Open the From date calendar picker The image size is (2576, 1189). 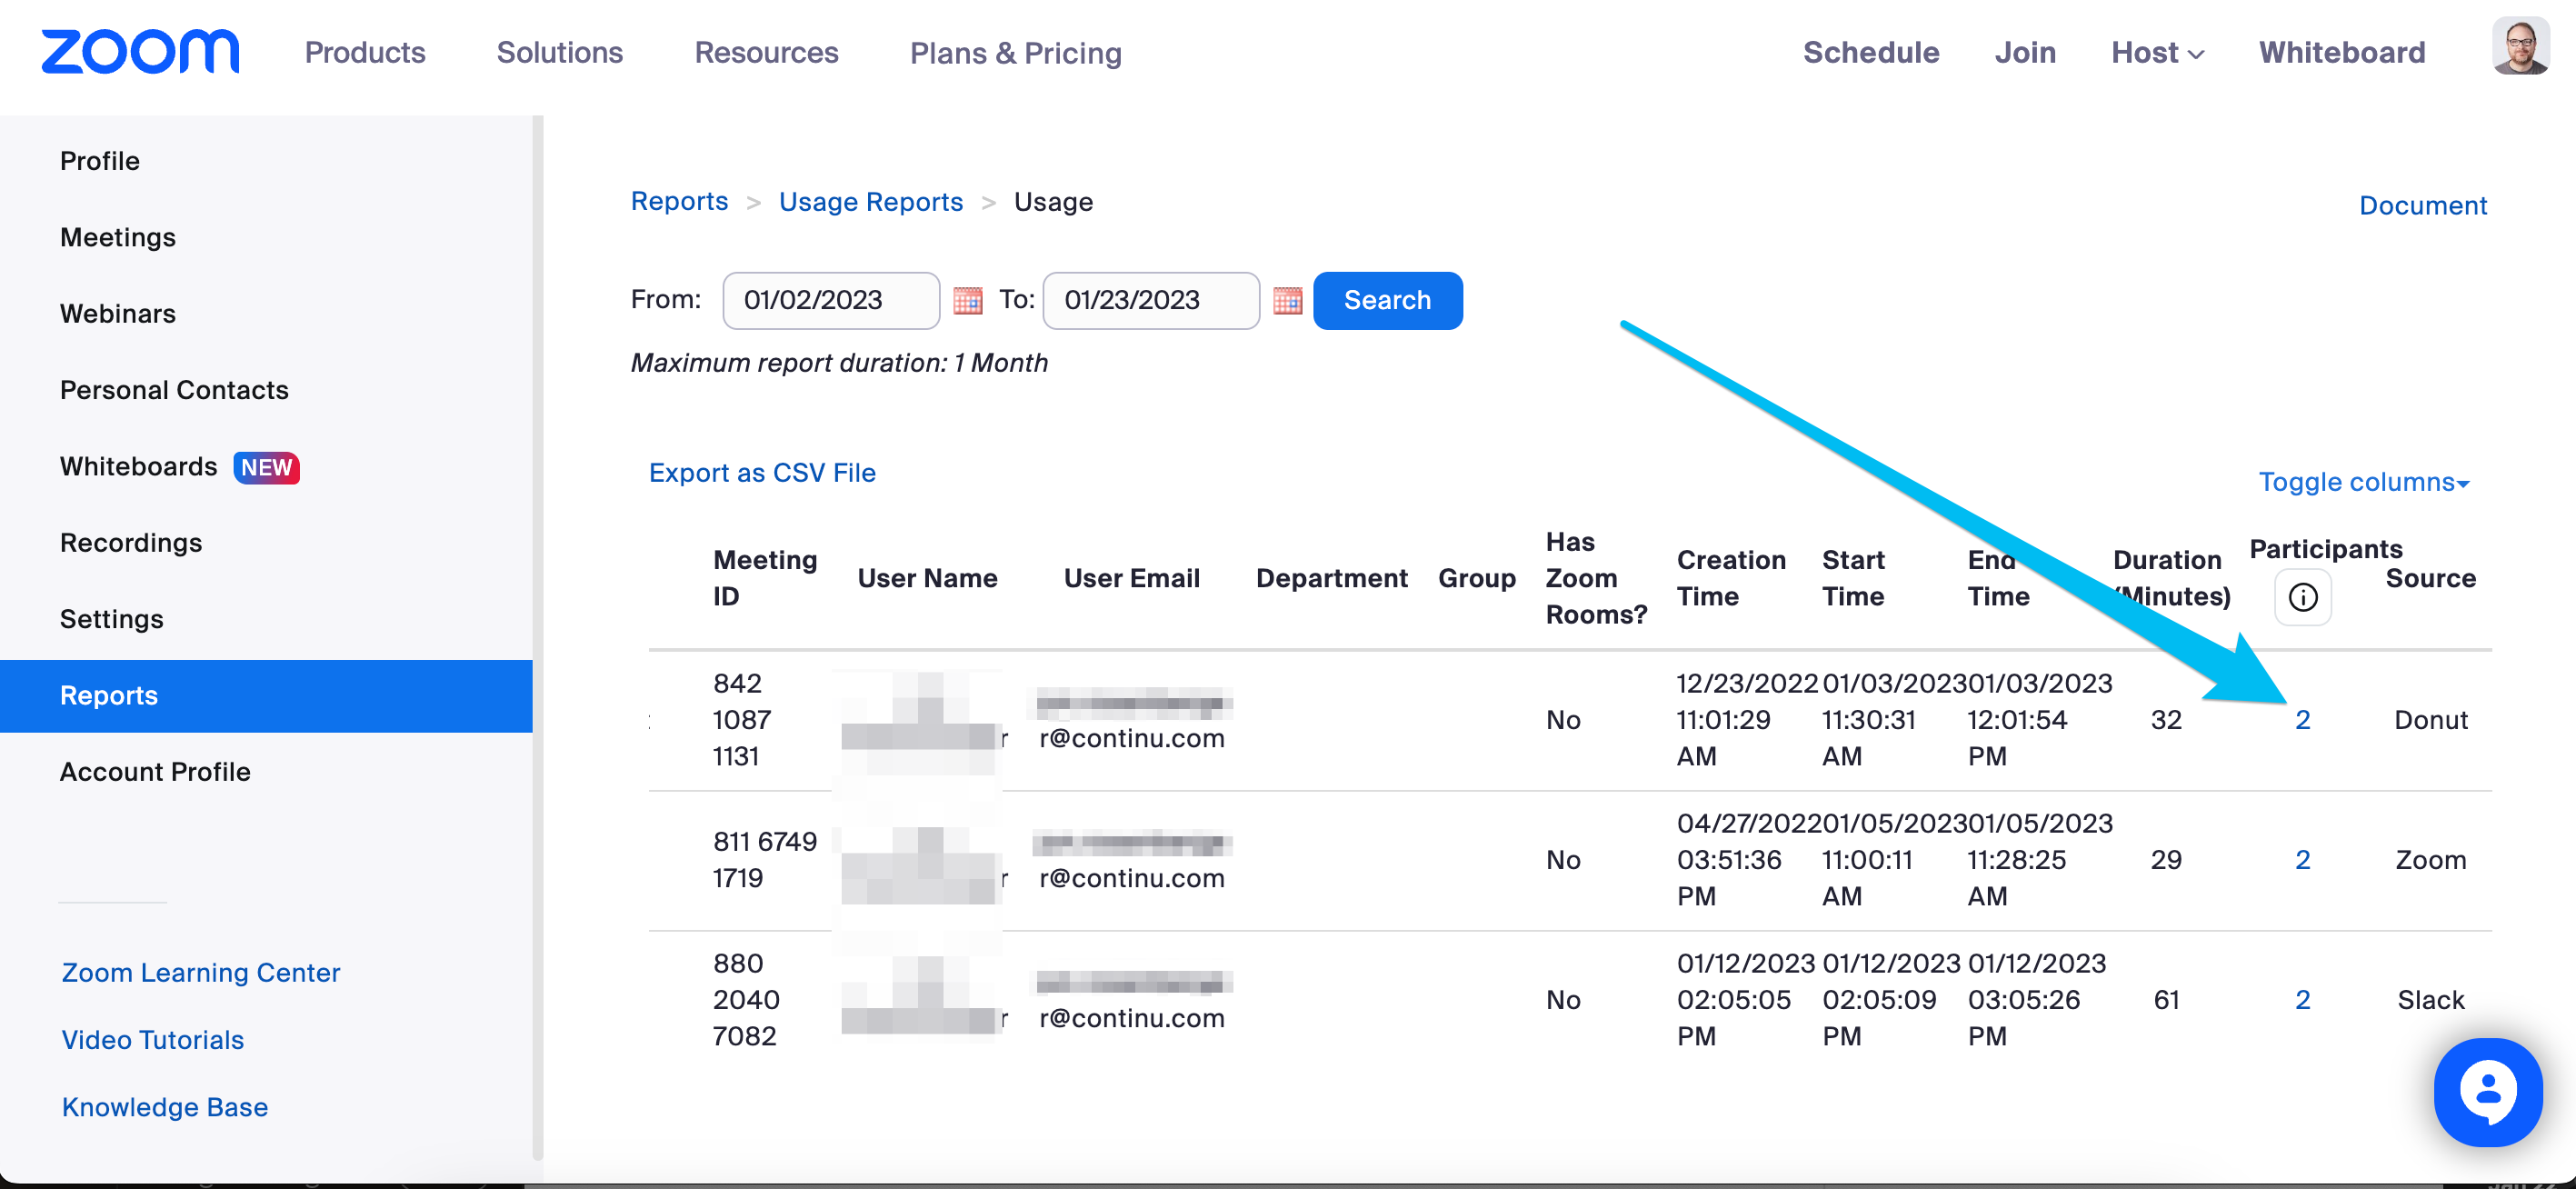[x=967, y=300]
